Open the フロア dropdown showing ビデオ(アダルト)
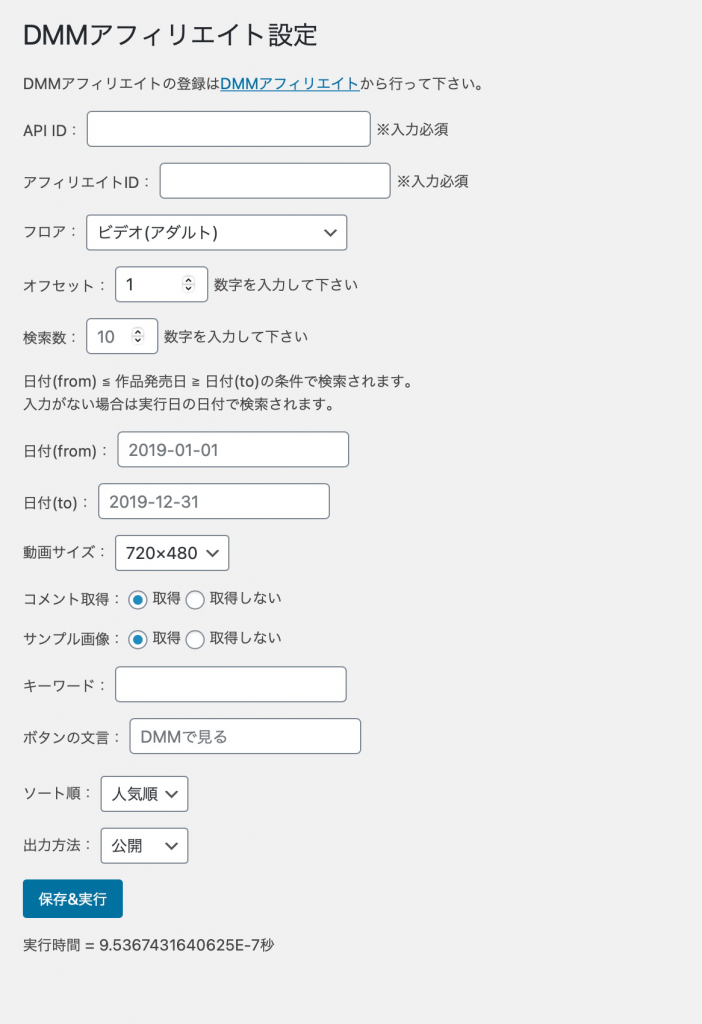This screenshot has height=1024, width=702. (x=216, y=232)
